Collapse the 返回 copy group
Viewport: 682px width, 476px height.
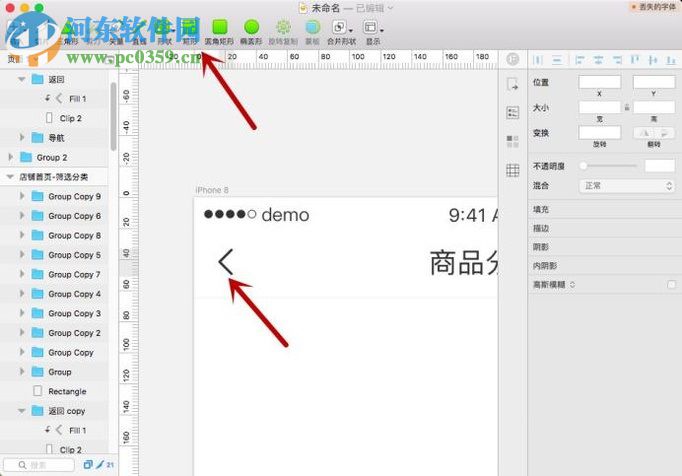[x=21, y=411]
